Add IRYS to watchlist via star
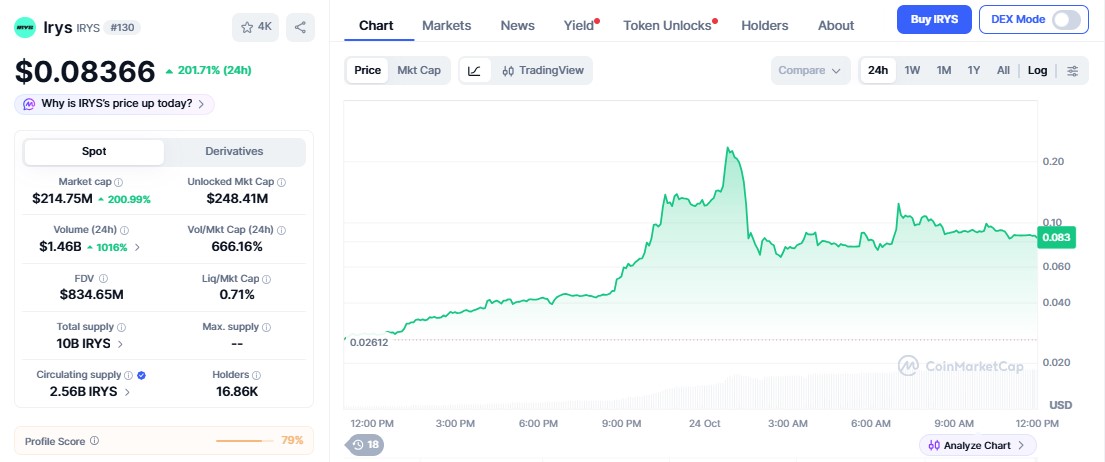The image size is (1105, 462). click(255, 27)
